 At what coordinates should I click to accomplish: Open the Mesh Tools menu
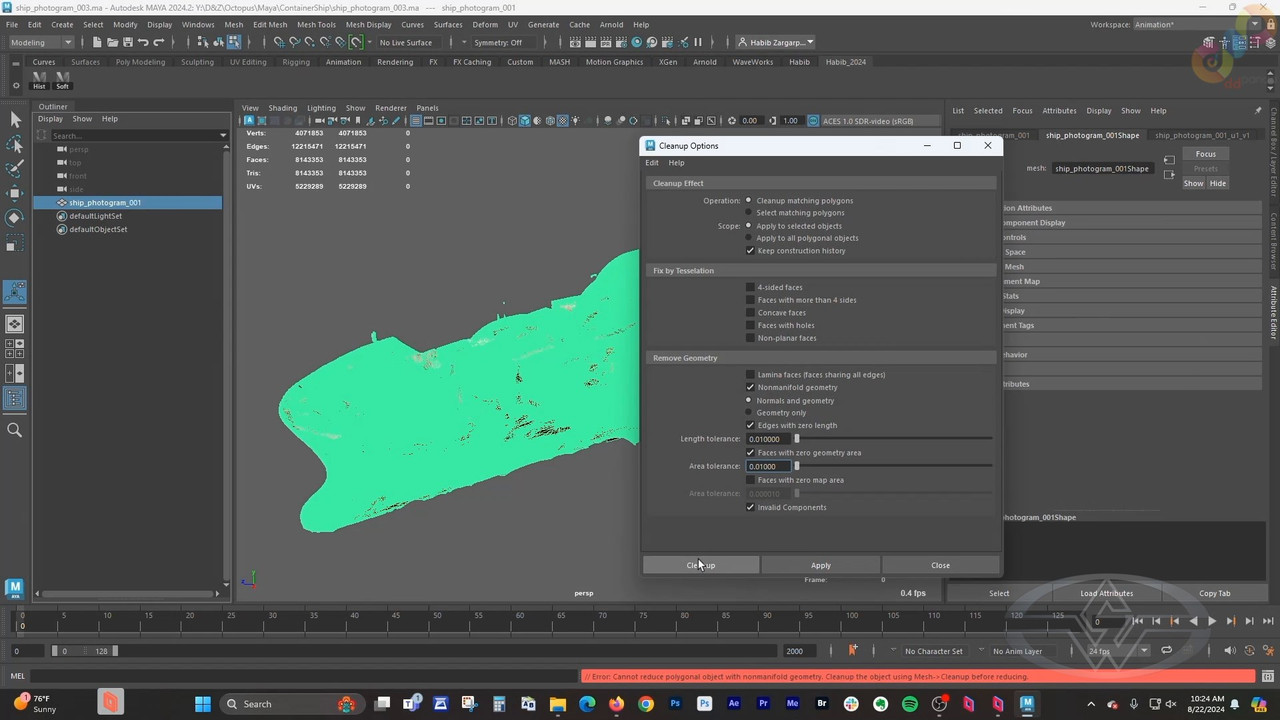coord(316,24)
